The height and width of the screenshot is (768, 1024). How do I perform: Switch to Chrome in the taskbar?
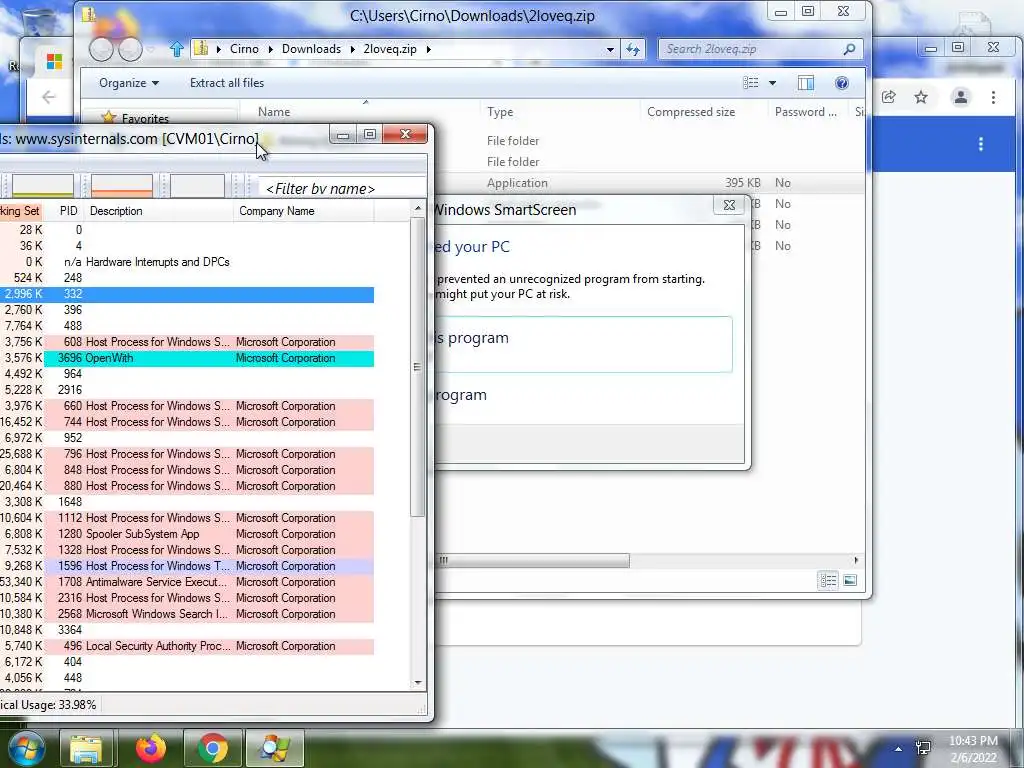[212, 748]
